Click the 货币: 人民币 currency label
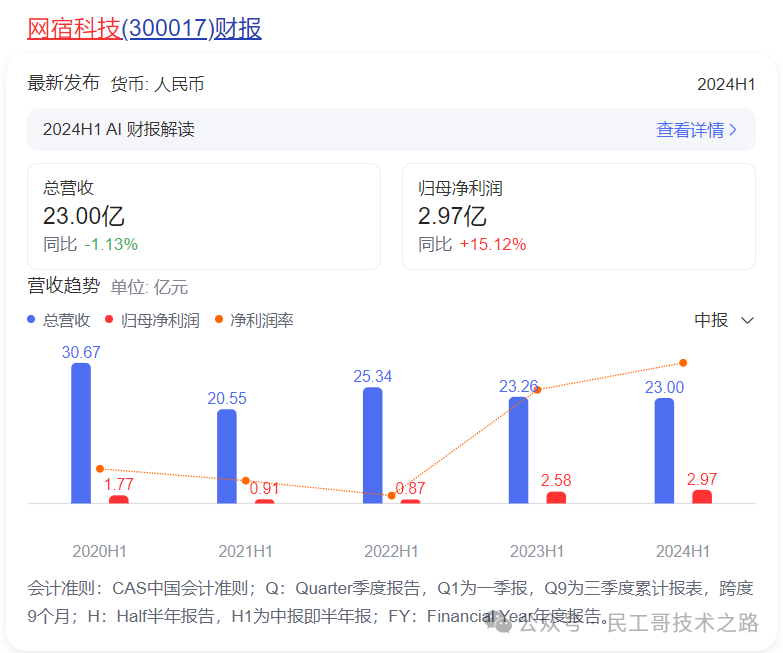 coord(157,84)
